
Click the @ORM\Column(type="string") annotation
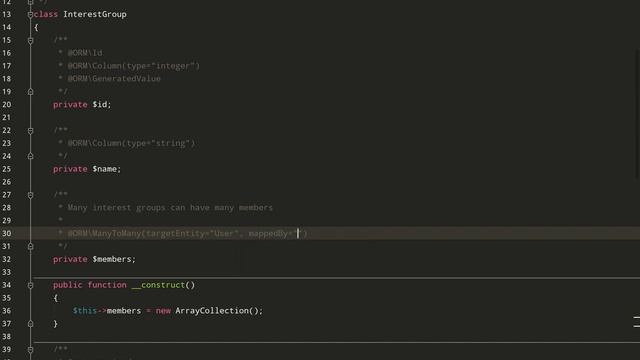(x=131, y=143)
